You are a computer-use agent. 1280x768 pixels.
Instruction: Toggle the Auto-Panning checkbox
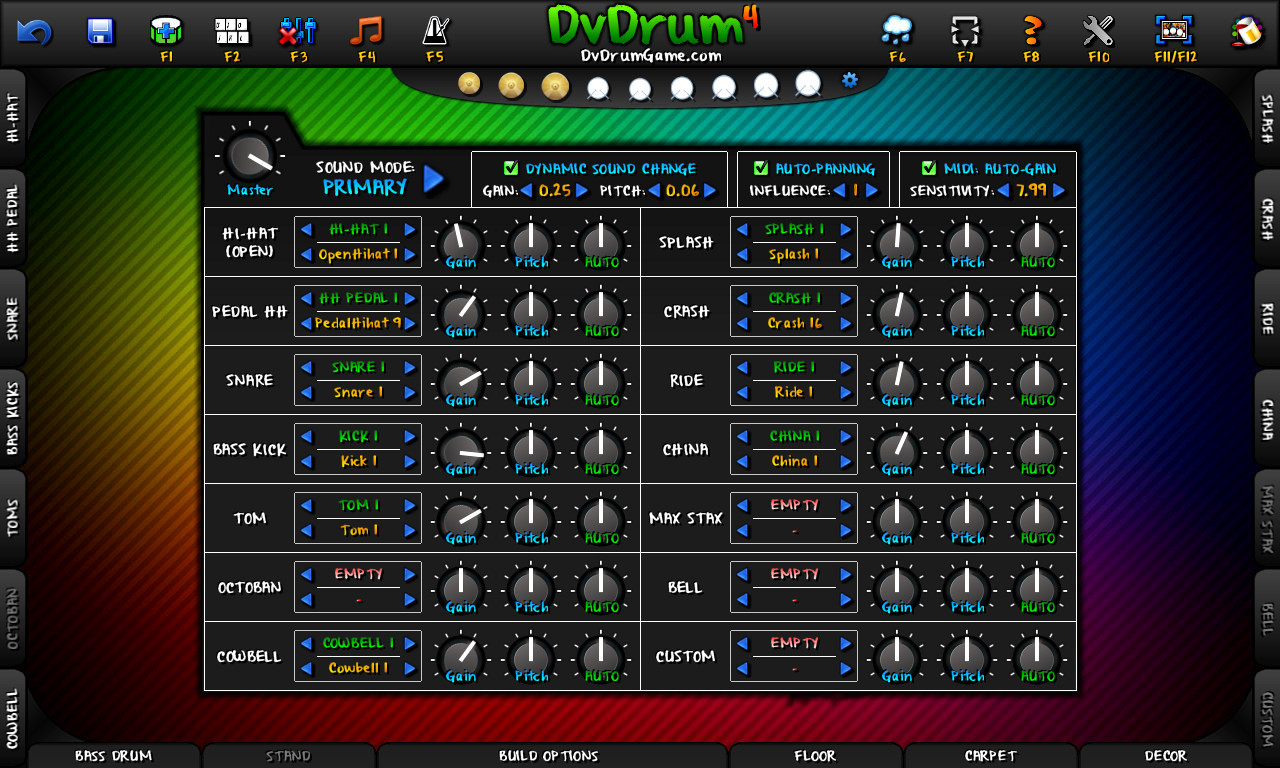click(761, 168)
